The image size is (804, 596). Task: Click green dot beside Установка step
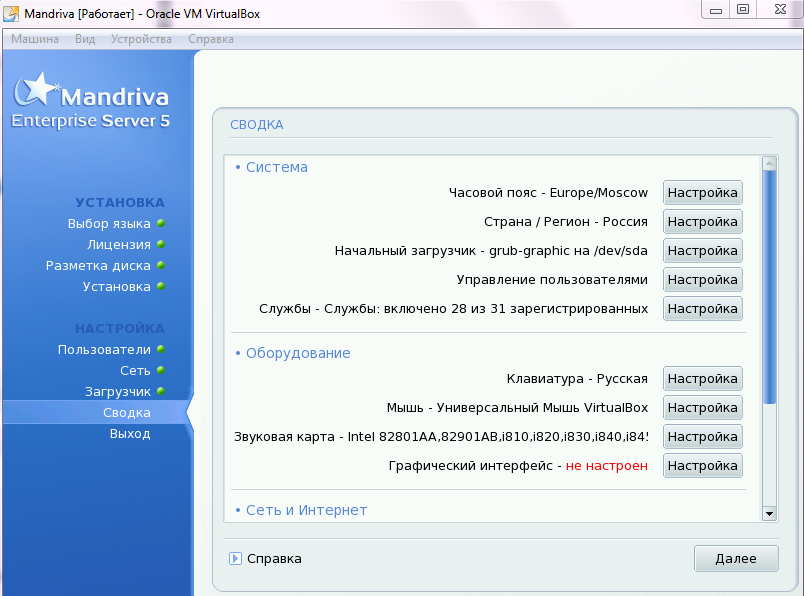[x=161, y=286]
